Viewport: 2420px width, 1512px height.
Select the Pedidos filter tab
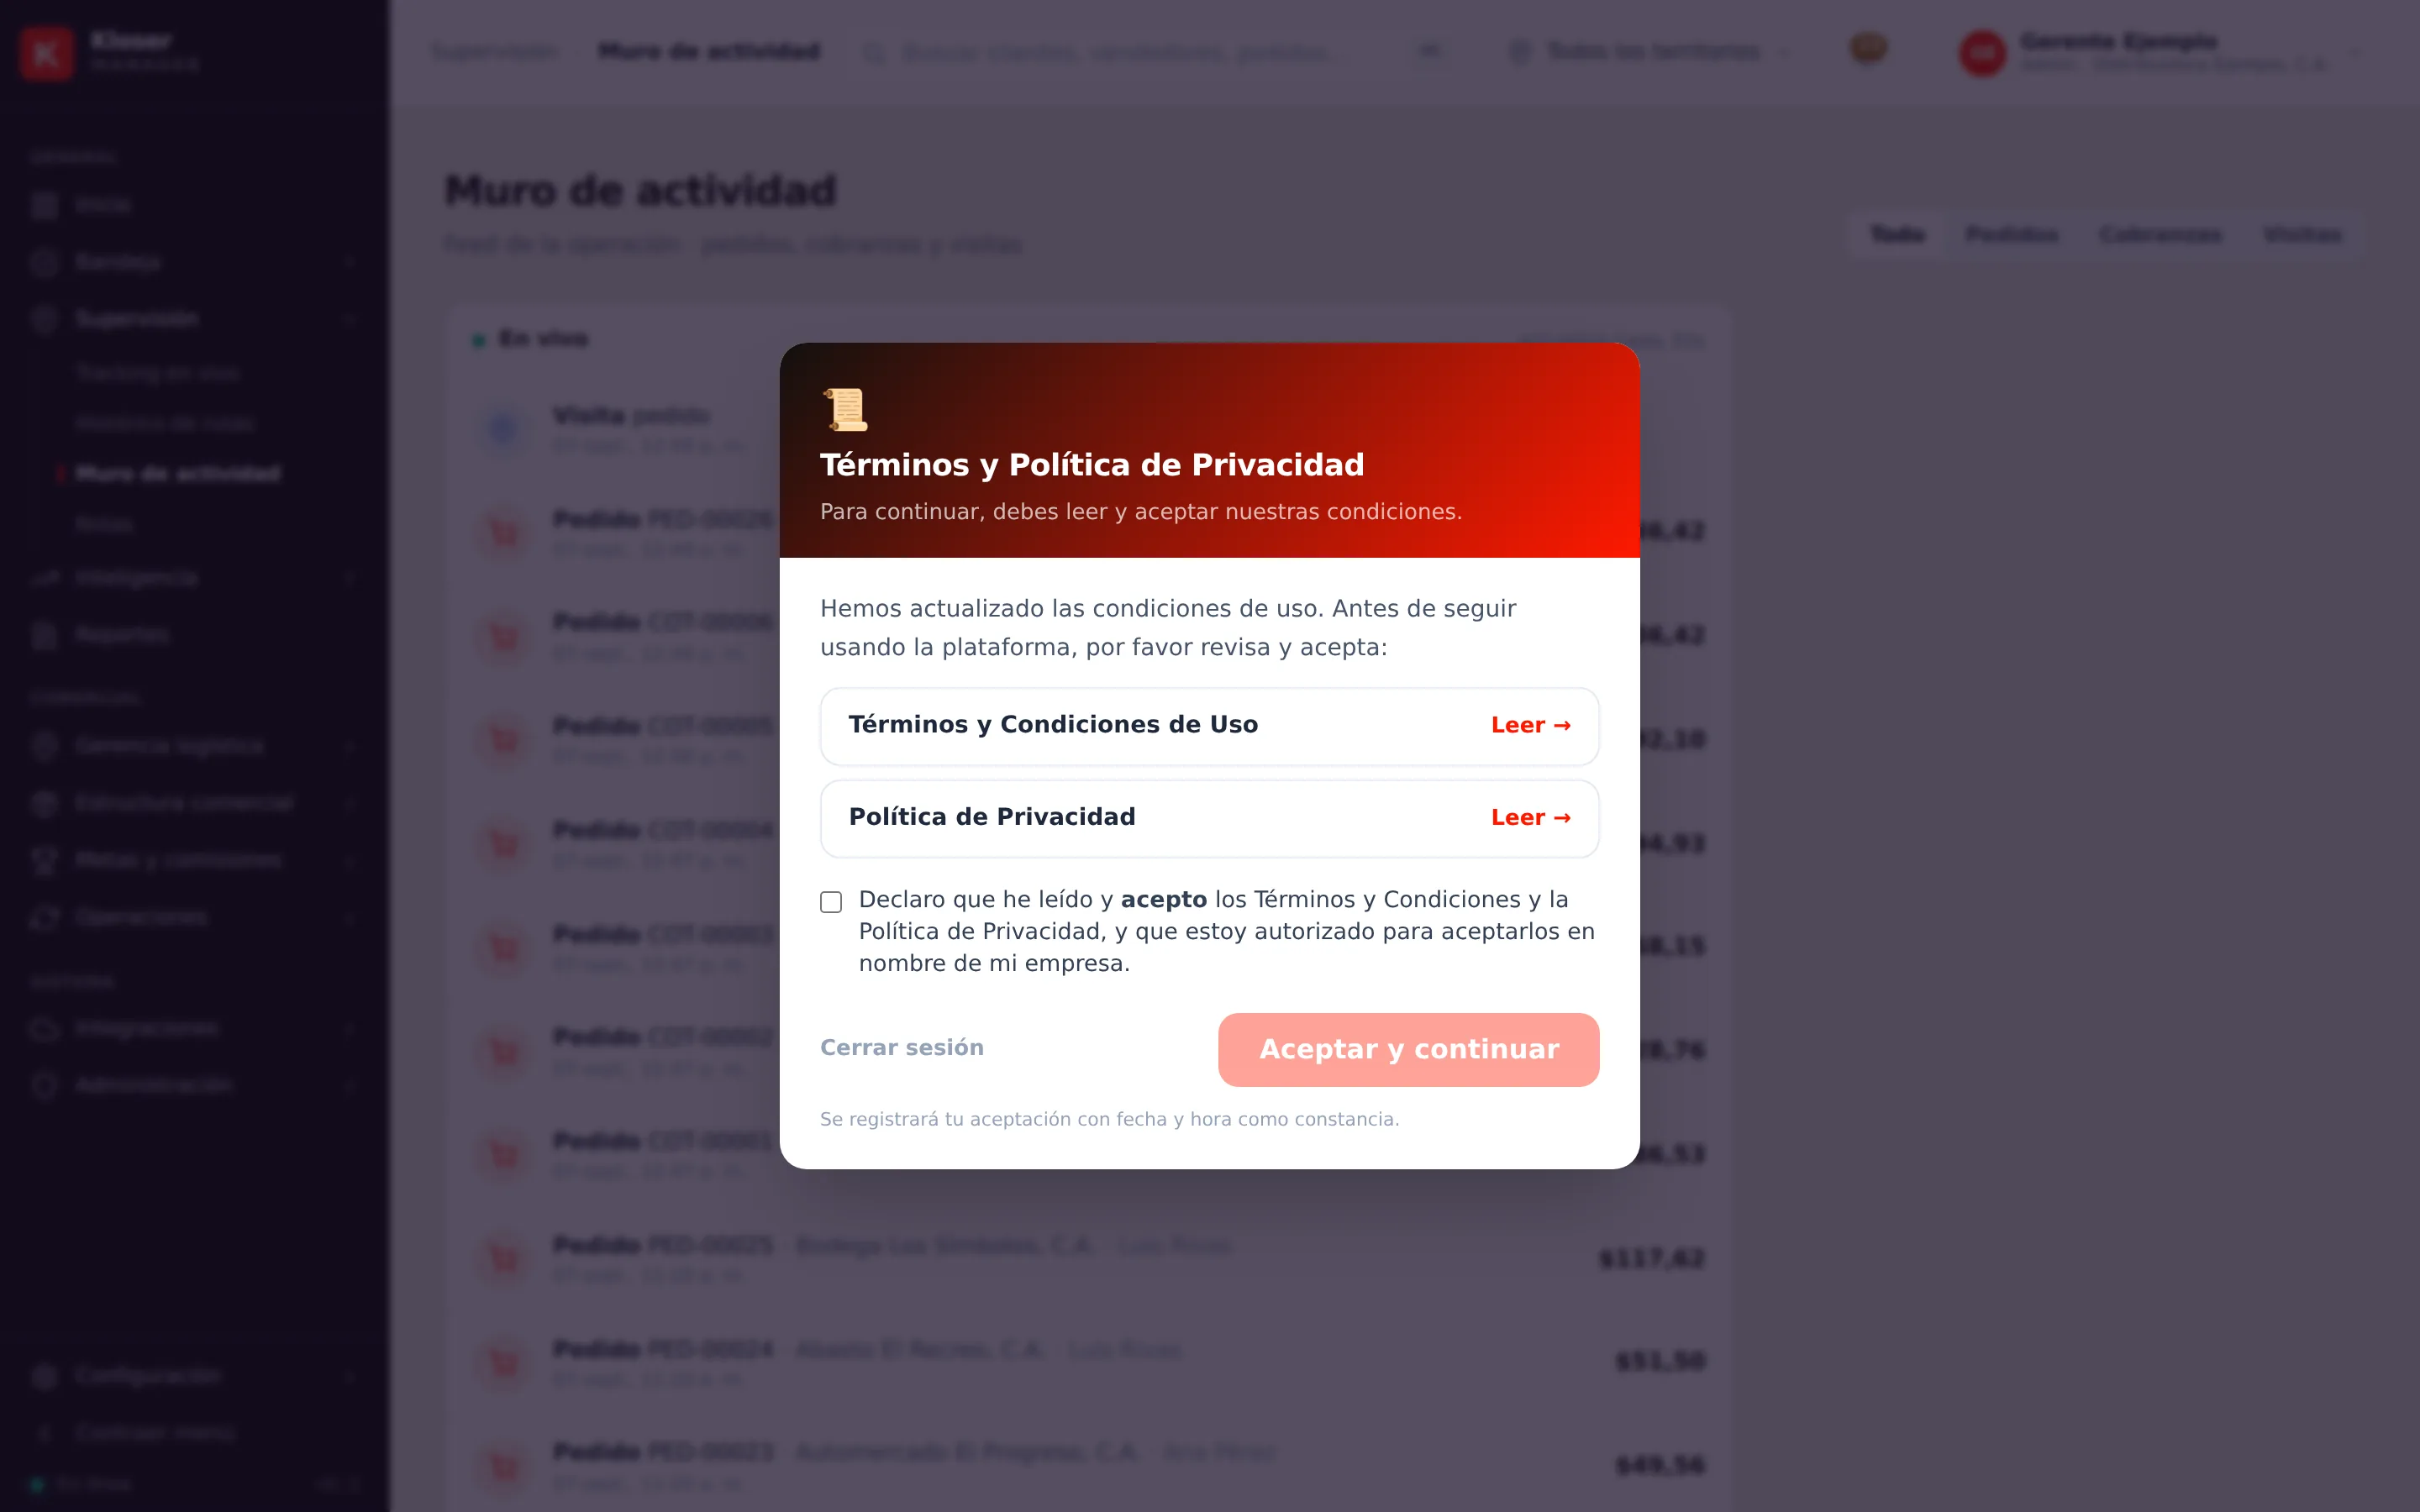[x=2011, y=235]
